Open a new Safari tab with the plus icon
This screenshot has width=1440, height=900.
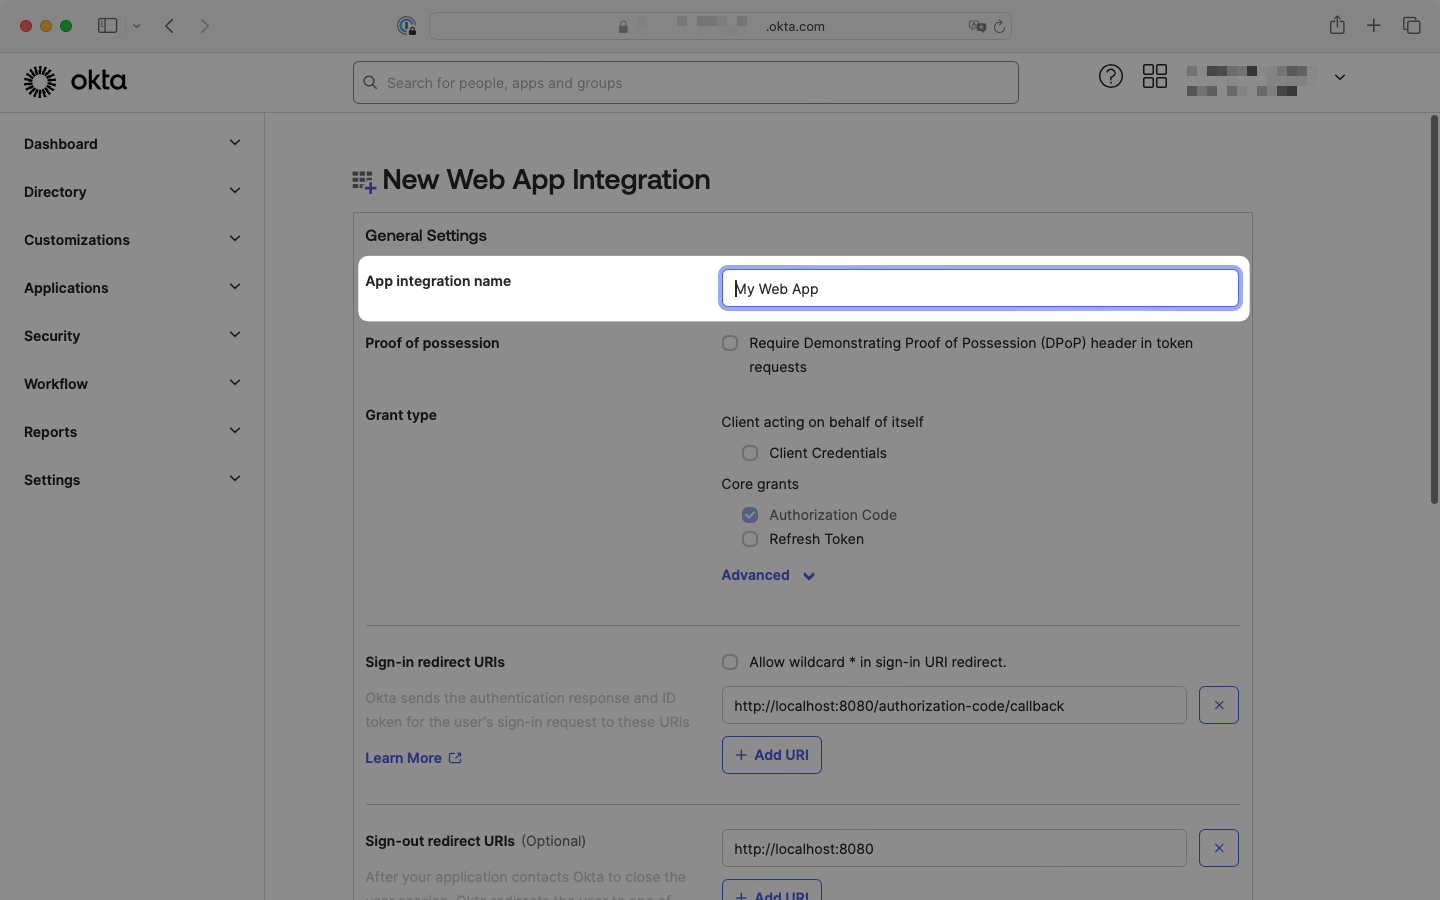pyautogui.click(x=1374, y=25)
